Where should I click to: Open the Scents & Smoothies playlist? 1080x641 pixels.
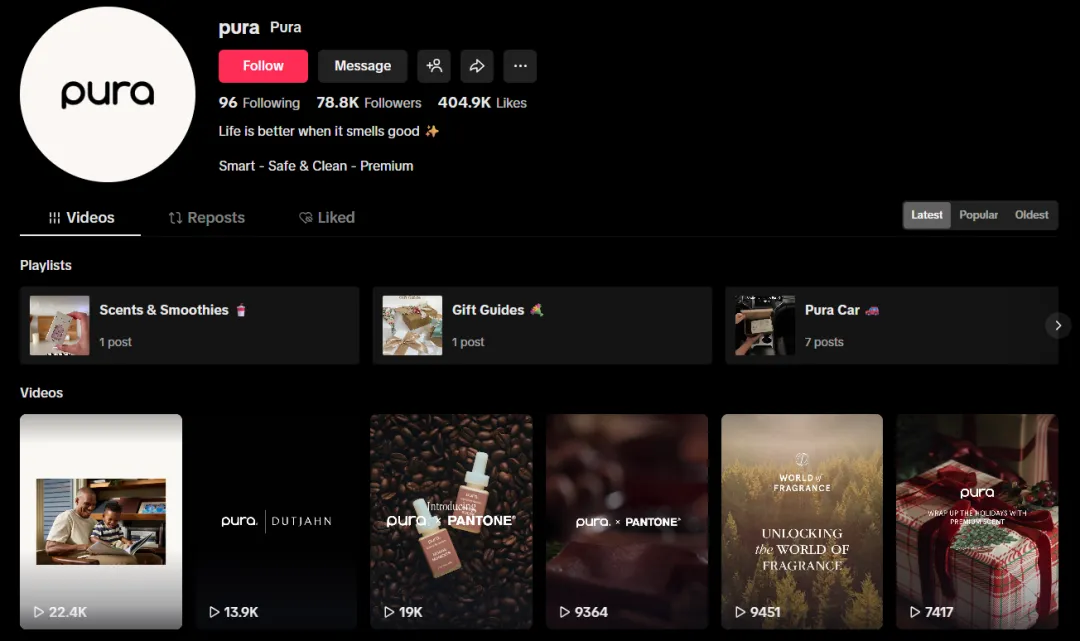tap(189, 325)
